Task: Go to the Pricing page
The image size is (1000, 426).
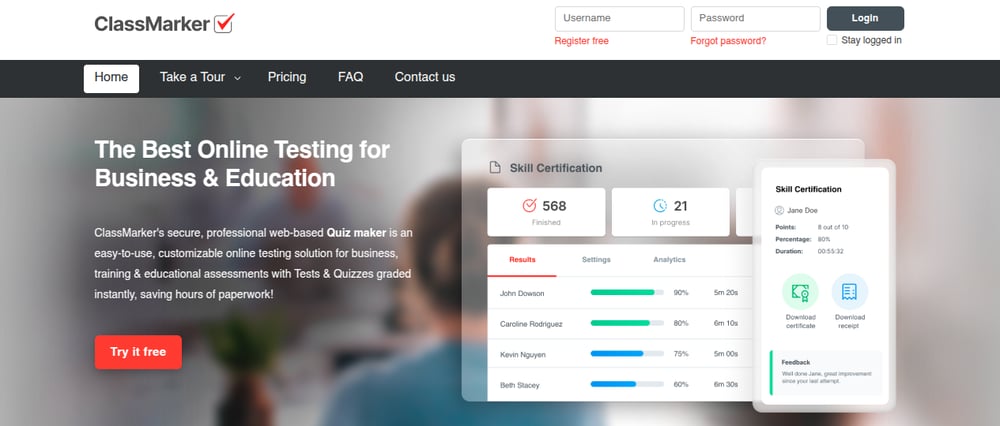Action: 287,77
